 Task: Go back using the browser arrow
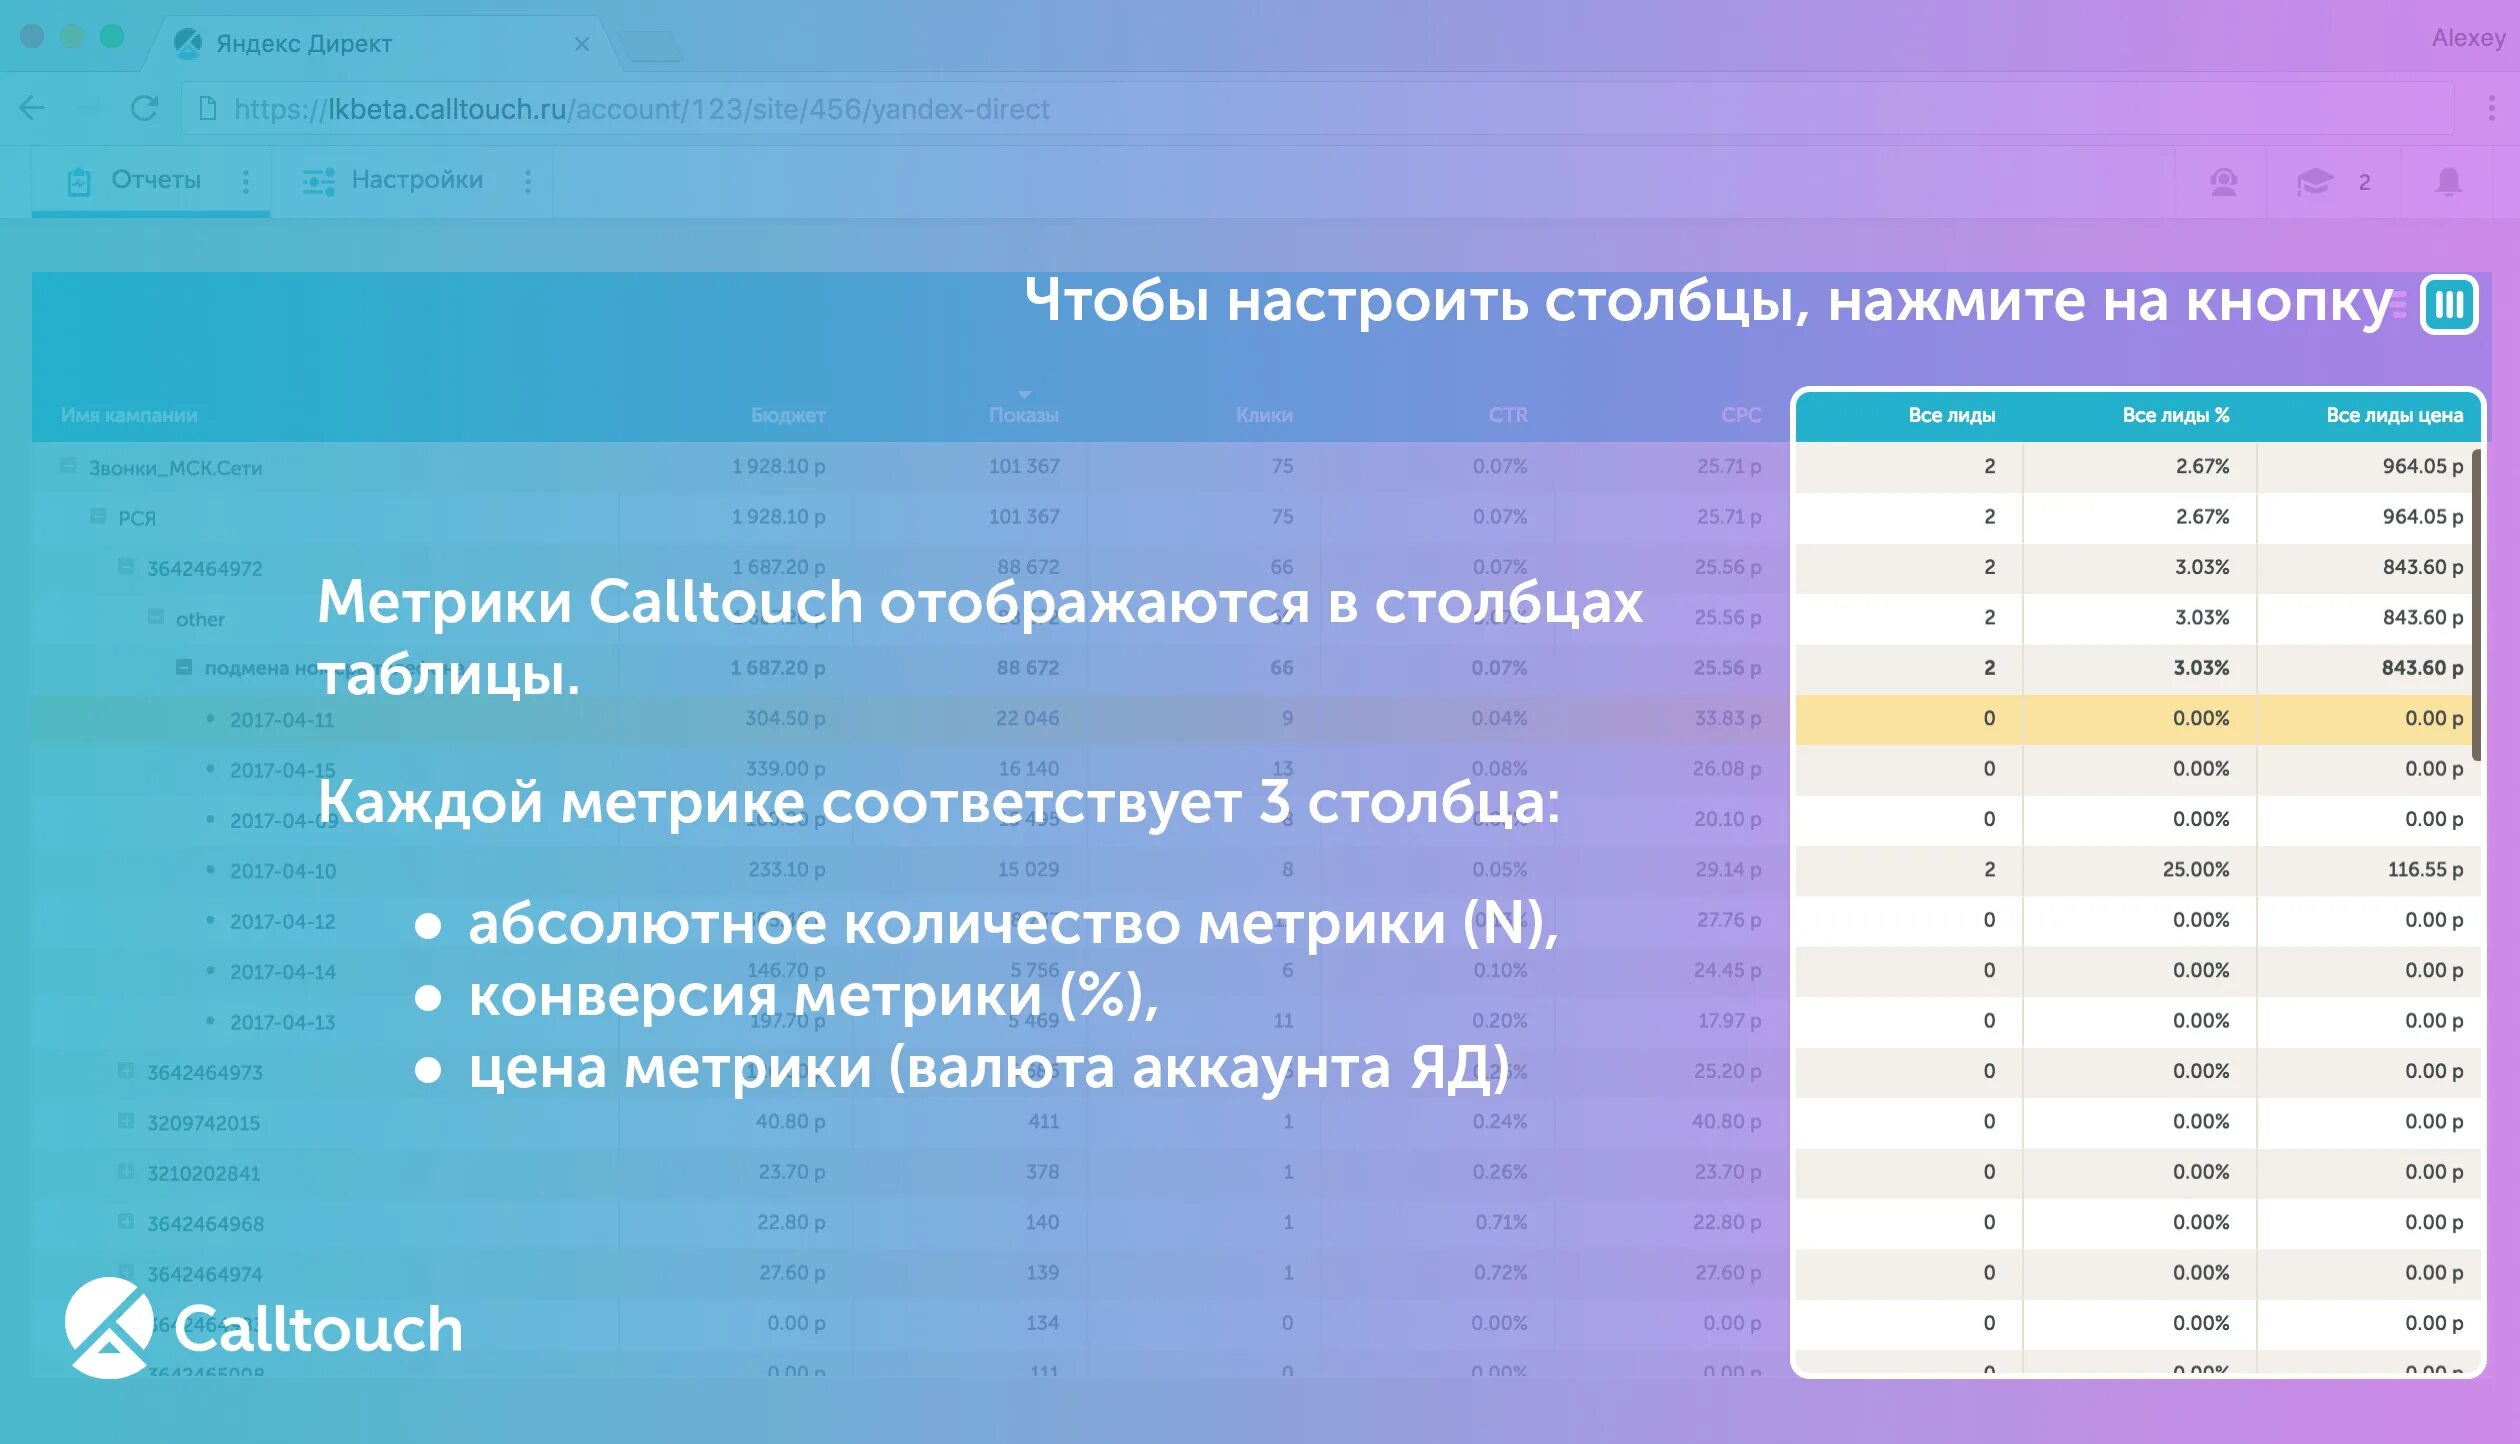(x=33, y=110)
